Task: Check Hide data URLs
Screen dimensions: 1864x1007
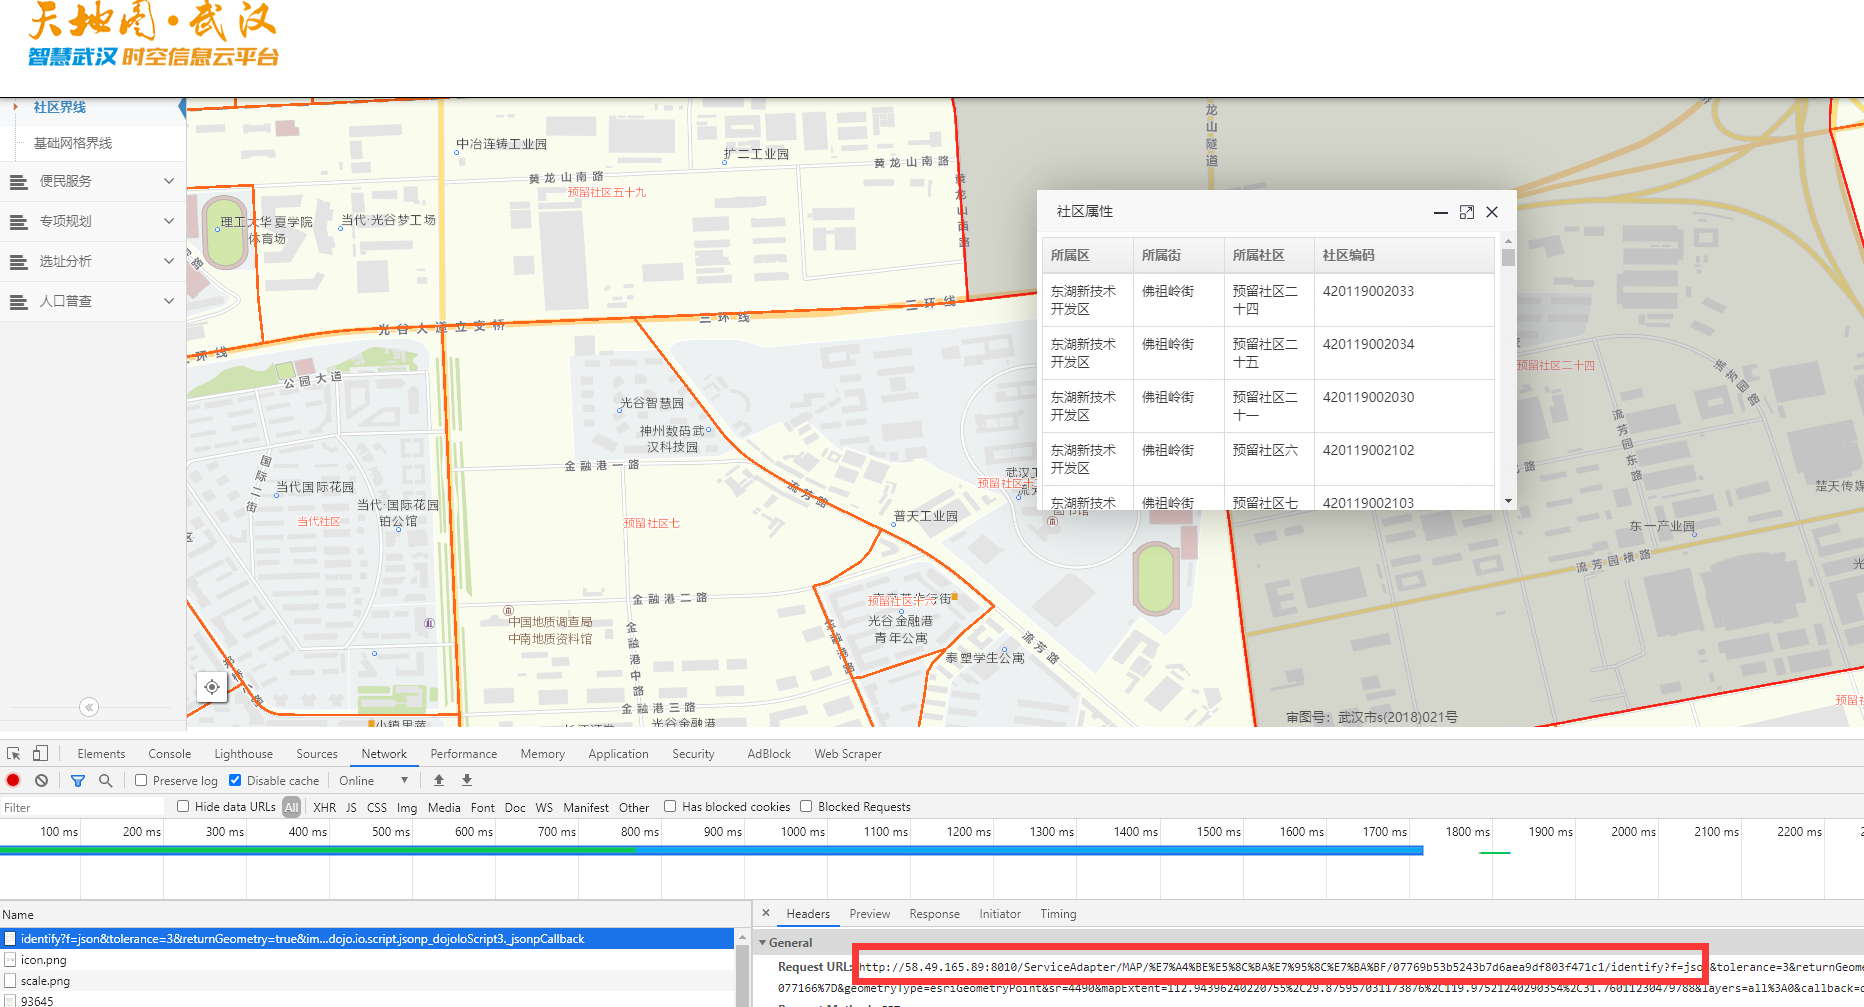Action: pos(183,806)
